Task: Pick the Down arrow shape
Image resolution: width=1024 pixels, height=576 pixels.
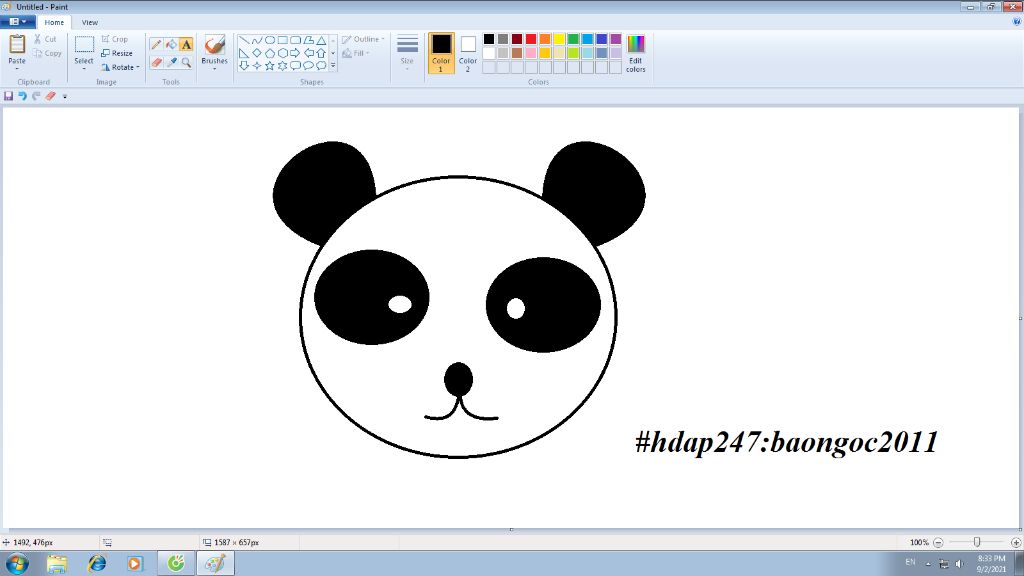Action: (x=244, y=65)
